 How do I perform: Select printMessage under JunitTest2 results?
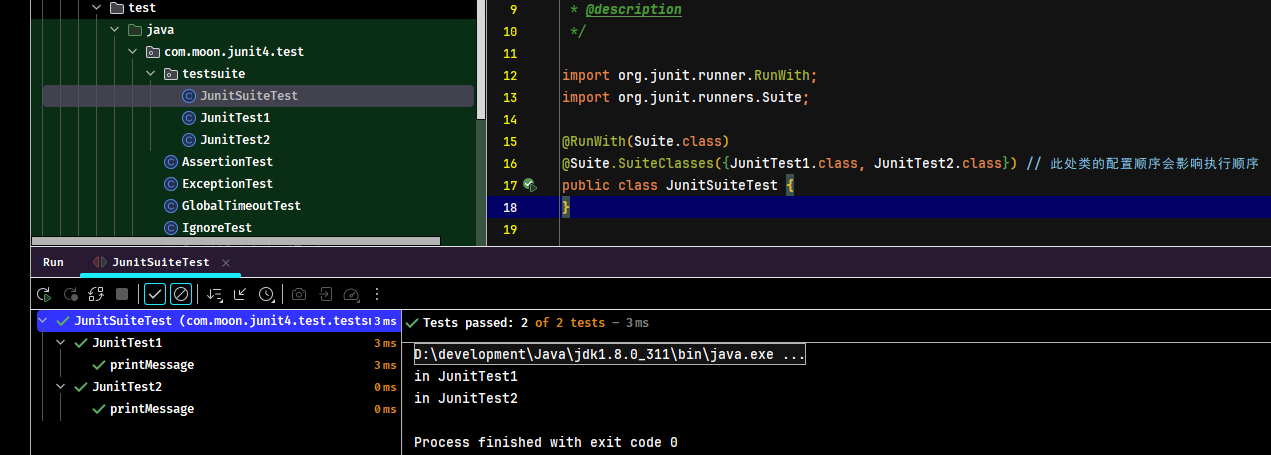(x=152, y=409)
